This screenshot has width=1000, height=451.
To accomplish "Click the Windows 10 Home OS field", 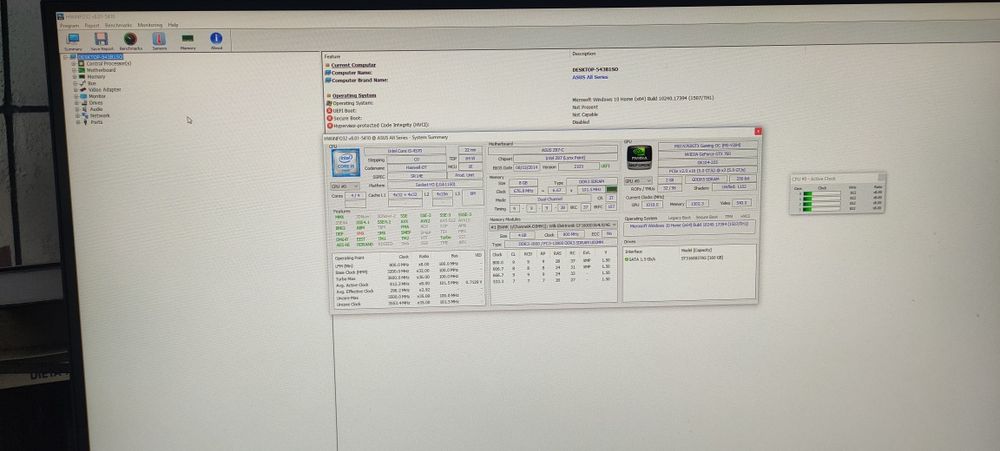I will (x=689, y=226).
